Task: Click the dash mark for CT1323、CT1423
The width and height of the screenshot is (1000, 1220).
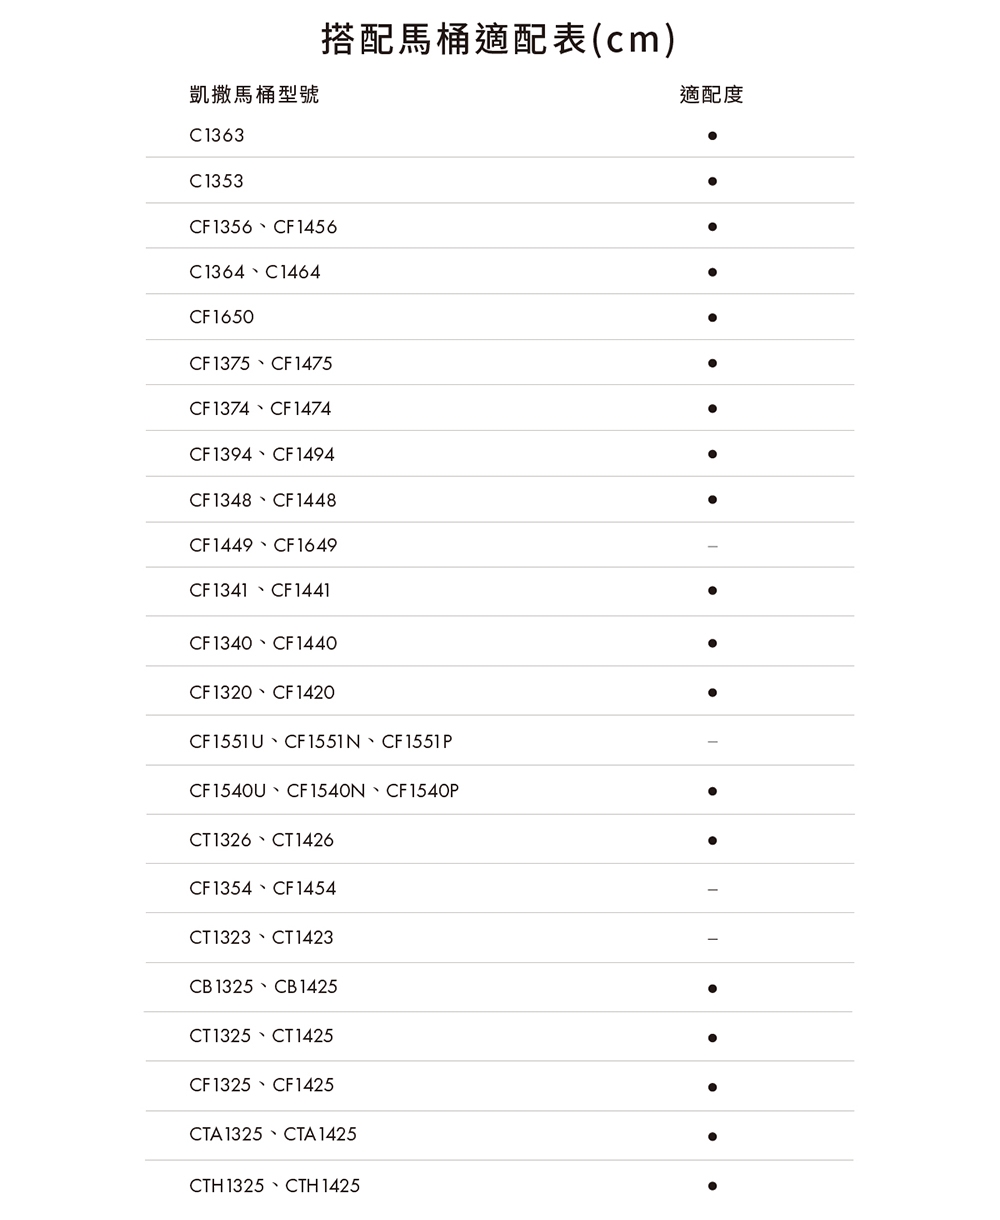Action: tap(711, 939)
